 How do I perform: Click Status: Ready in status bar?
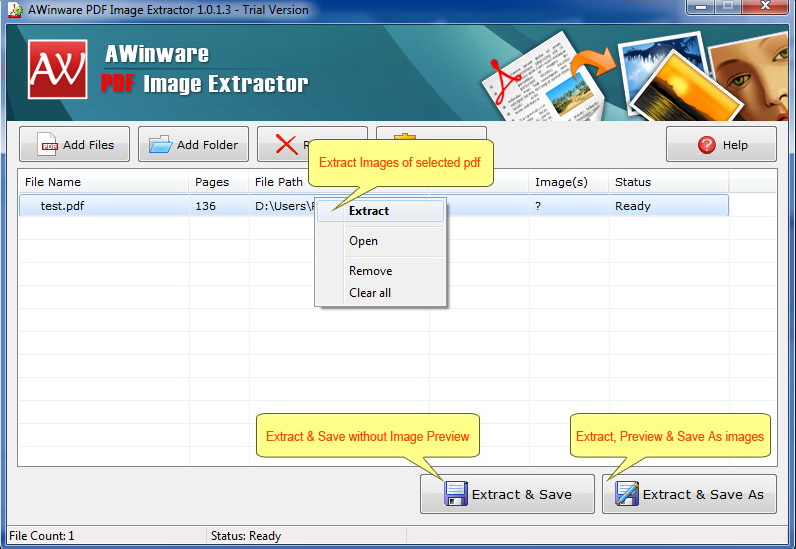coord(246,536)
